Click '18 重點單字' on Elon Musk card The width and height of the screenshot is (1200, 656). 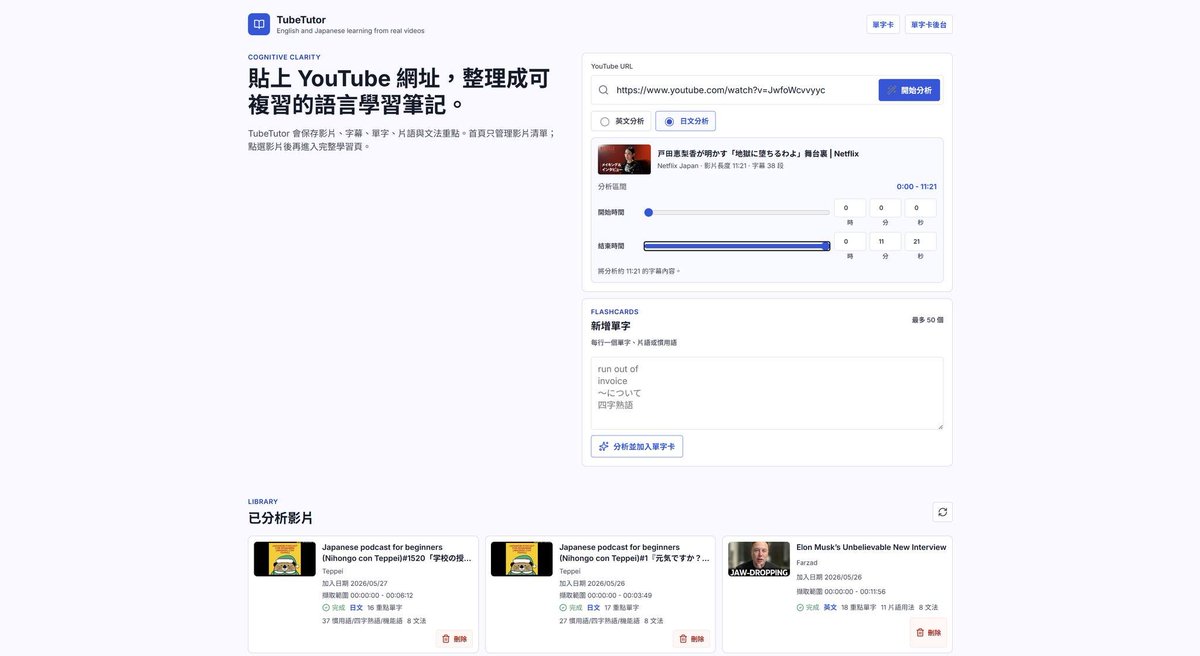859,607
